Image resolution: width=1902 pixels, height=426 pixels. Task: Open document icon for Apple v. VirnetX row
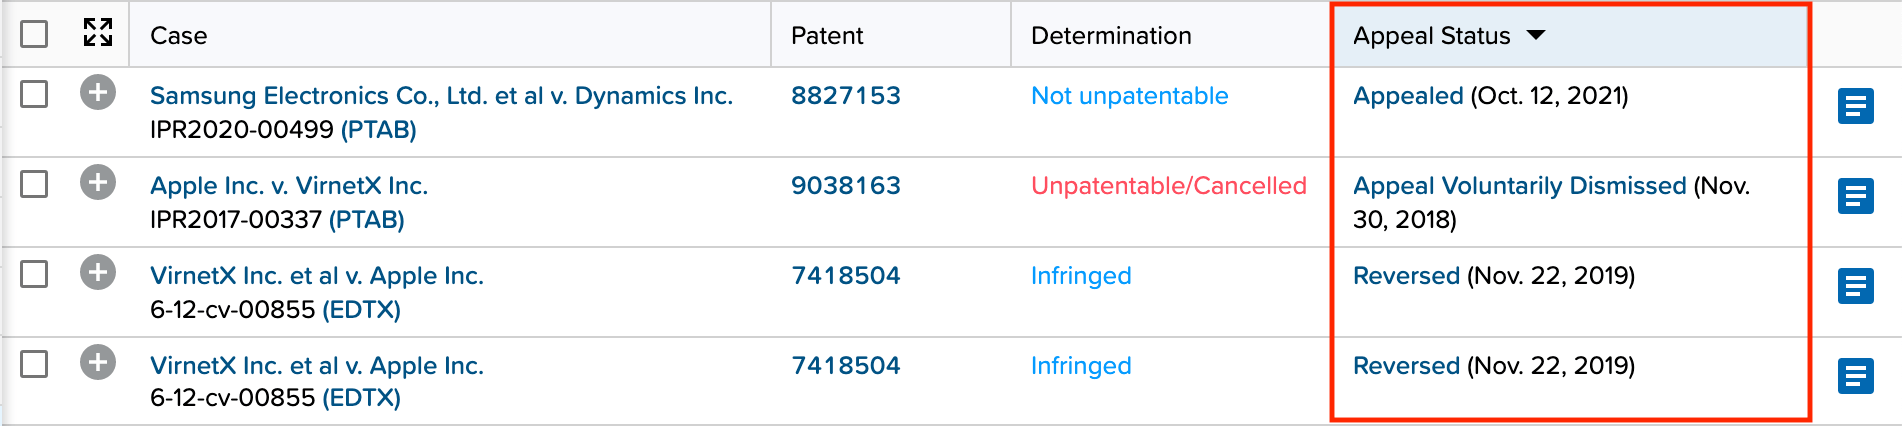coord(1855,196)
